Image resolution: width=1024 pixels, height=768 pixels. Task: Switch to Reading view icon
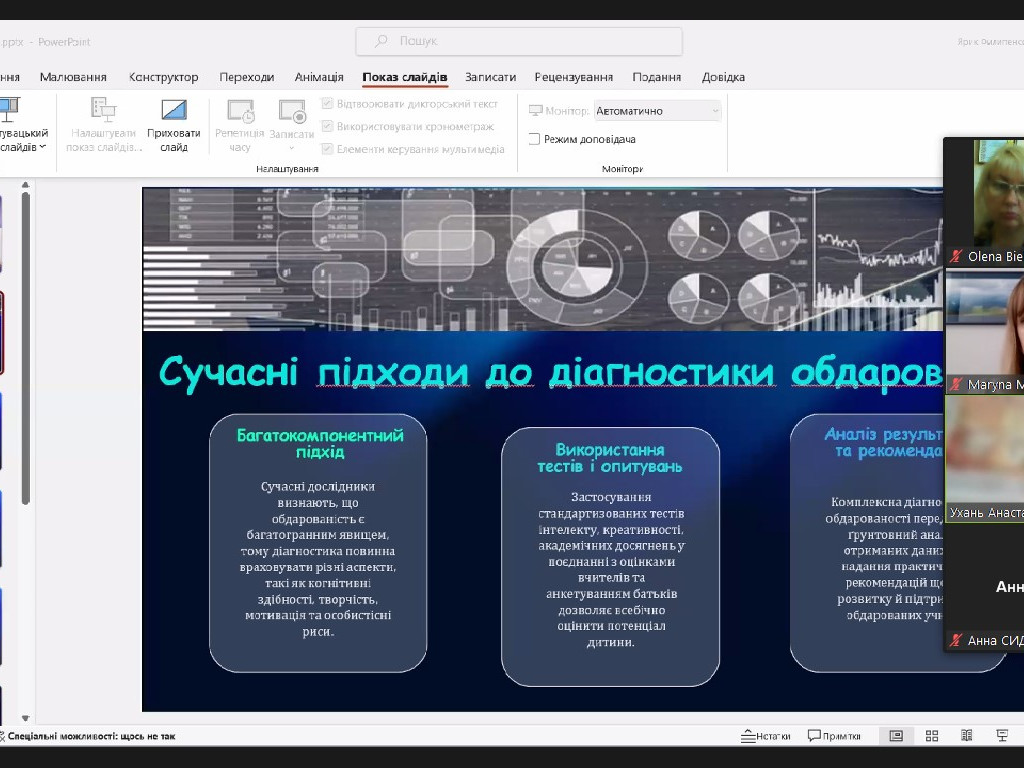pos(967,736)
